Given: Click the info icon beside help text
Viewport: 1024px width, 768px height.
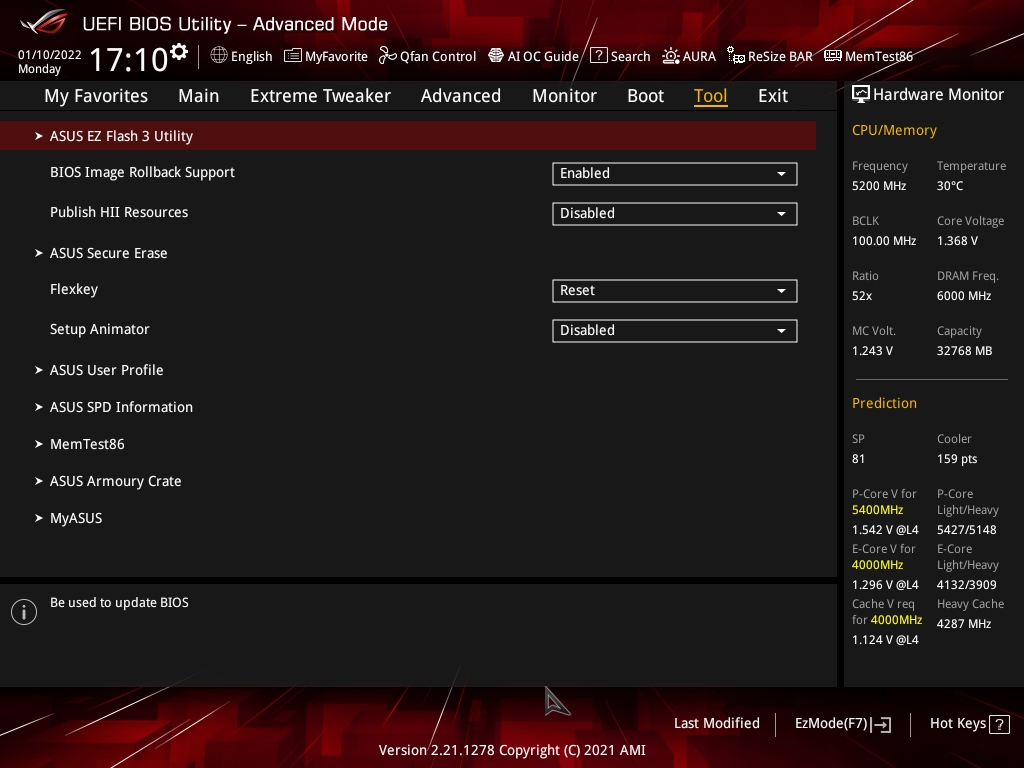Looking at the screenshot, I should tap(24, 612).
